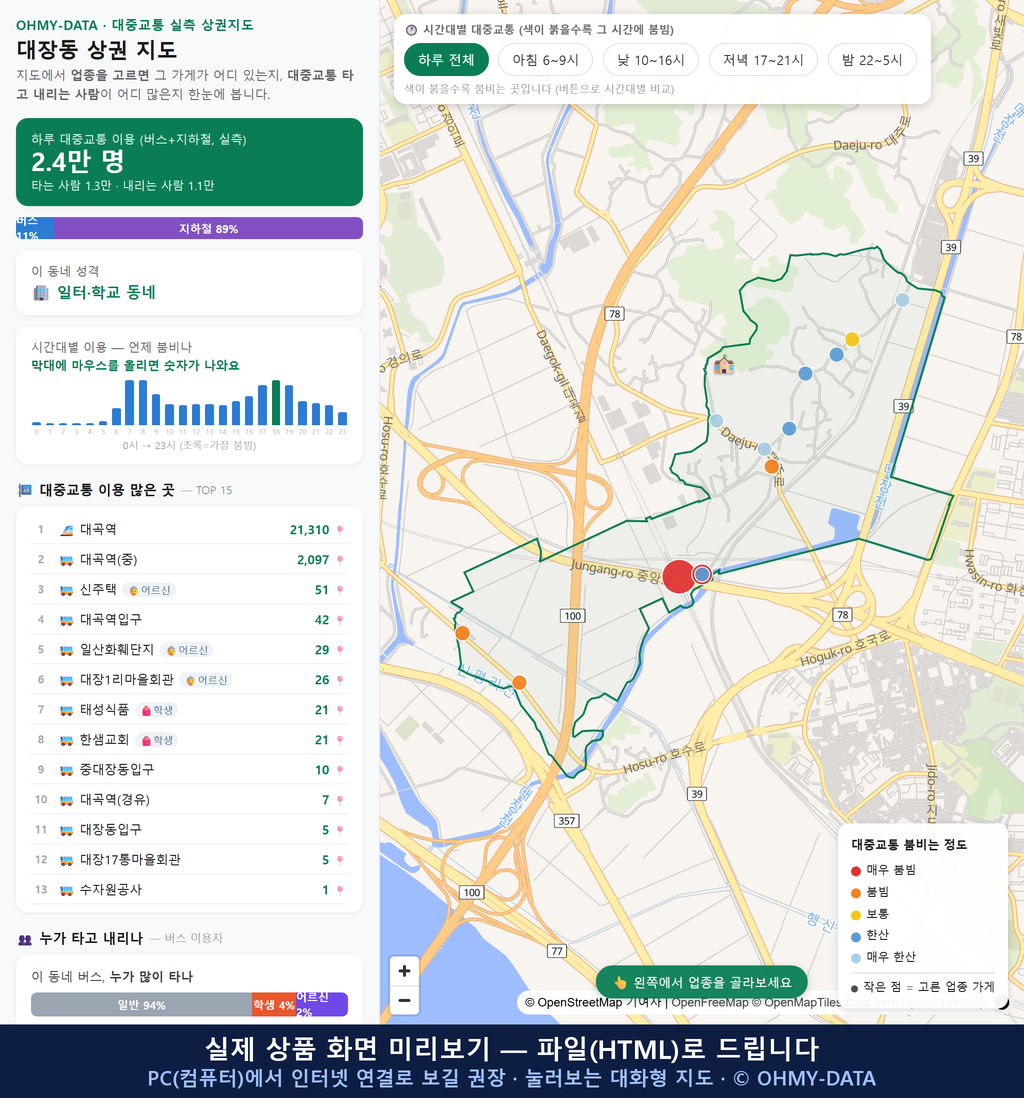Click the orange marker by the Daeju-ro label
The height and width of the screenshot is (1098, 1024).
coord(771,466)
